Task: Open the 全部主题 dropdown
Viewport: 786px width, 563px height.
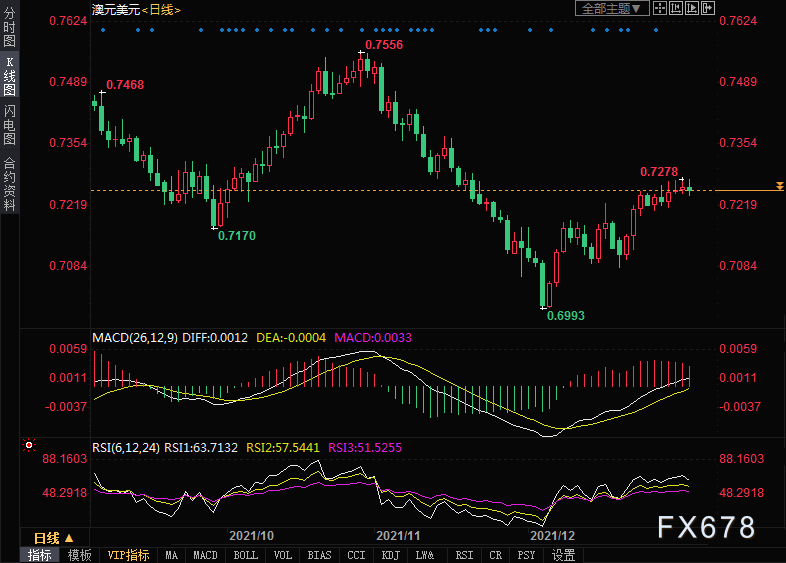Action: (x=610, y=8)
